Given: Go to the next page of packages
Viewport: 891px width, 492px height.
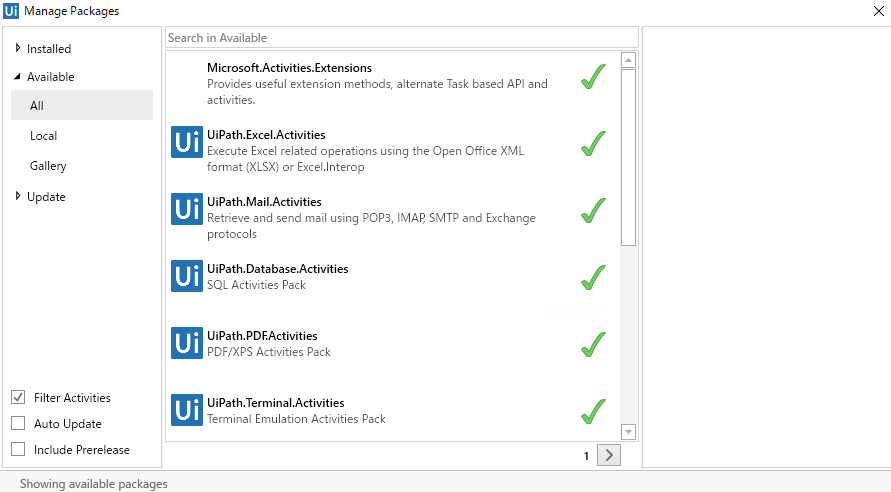Looking at the screenshot, I should point(609,455).
